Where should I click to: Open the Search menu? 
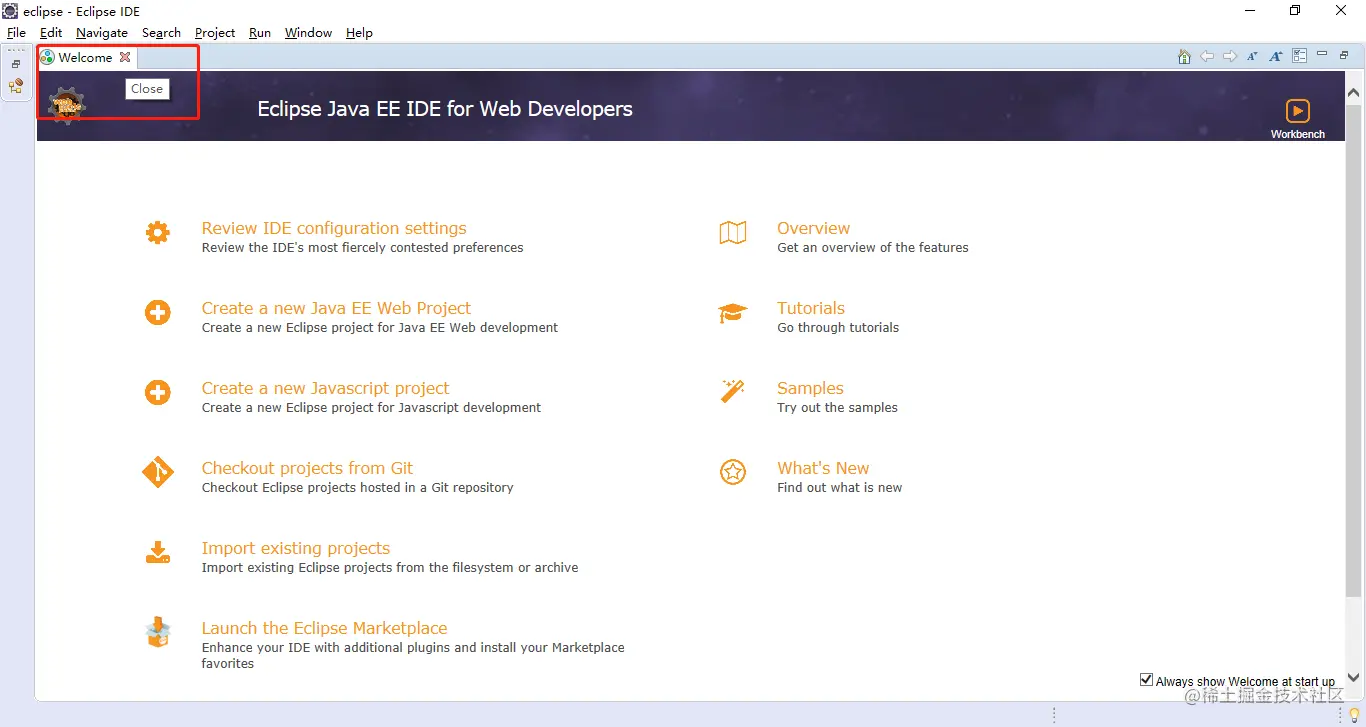pos(161,33)
